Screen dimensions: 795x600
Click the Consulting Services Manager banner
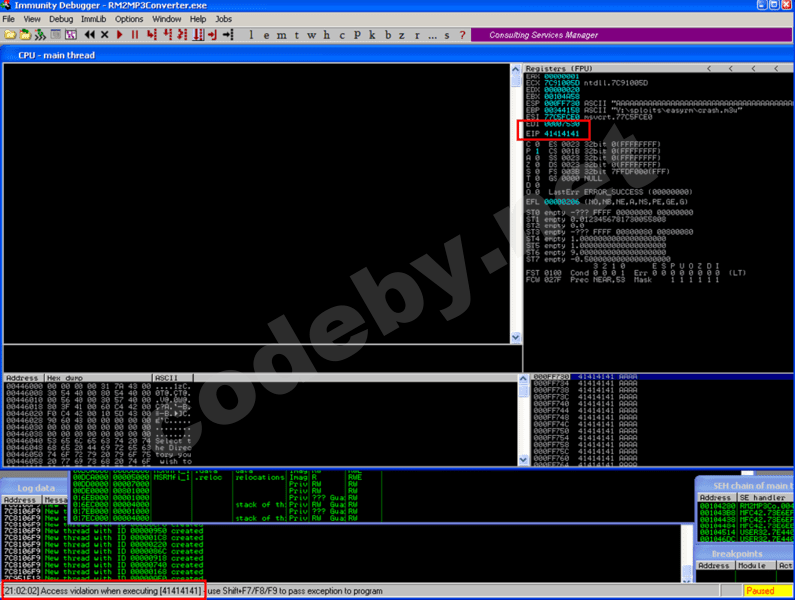pyautogui.click(x=543, y=35)
